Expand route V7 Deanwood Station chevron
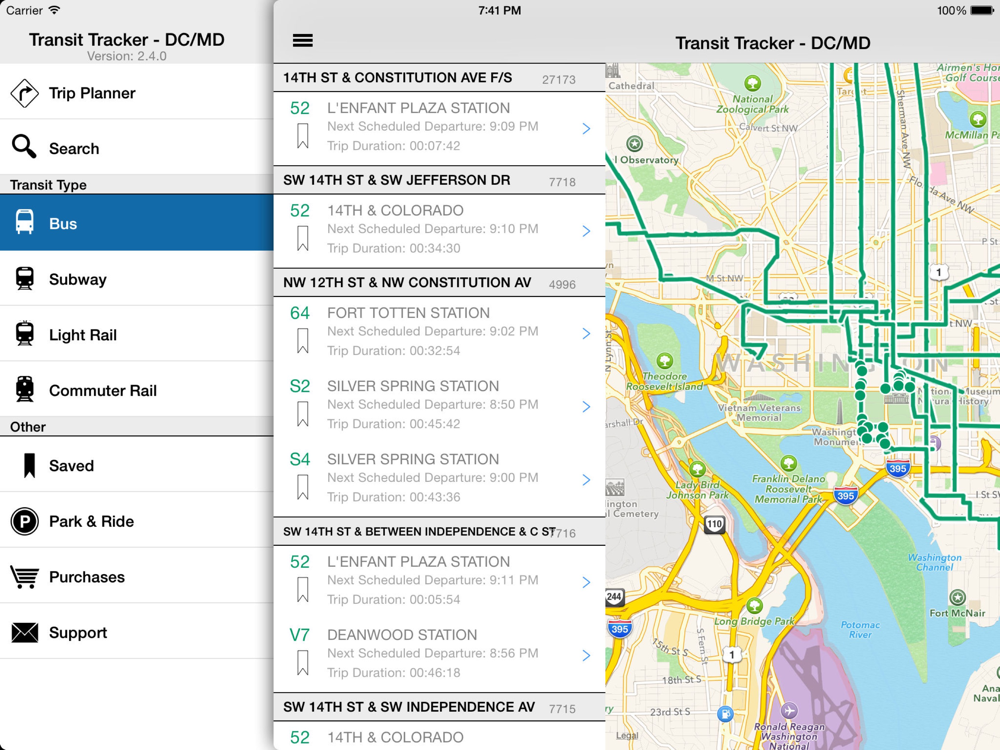 coord(586,656)
